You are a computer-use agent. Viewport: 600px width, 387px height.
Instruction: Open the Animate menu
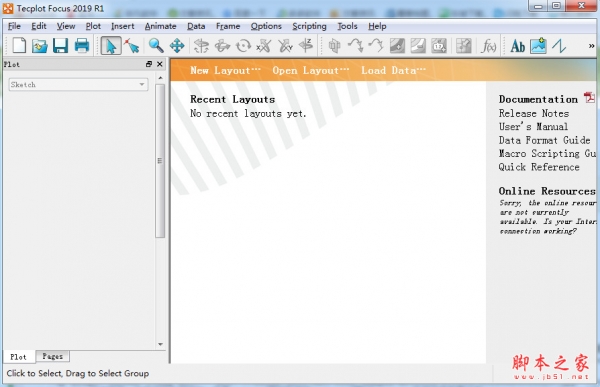click(x=160, y=26)
